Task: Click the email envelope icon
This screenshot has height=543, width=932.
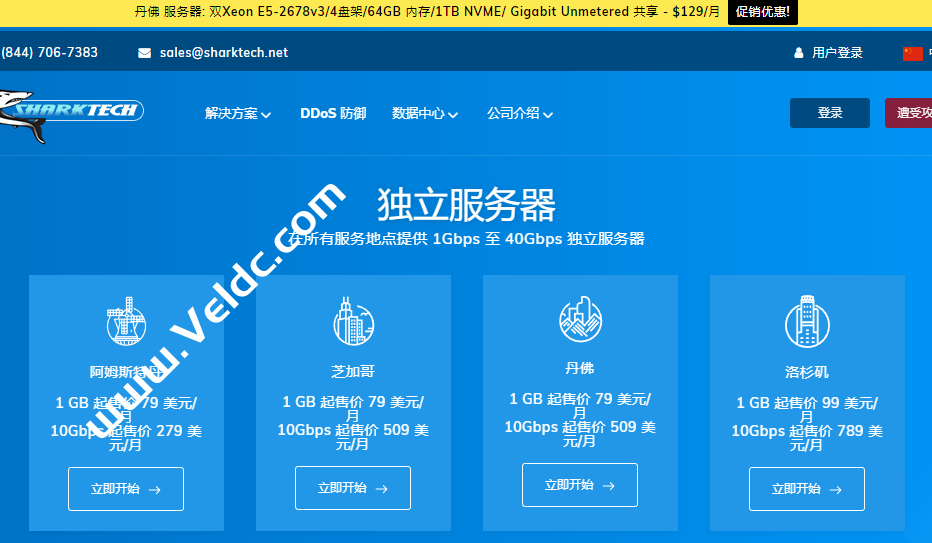Action: click(x=144, y=53)
